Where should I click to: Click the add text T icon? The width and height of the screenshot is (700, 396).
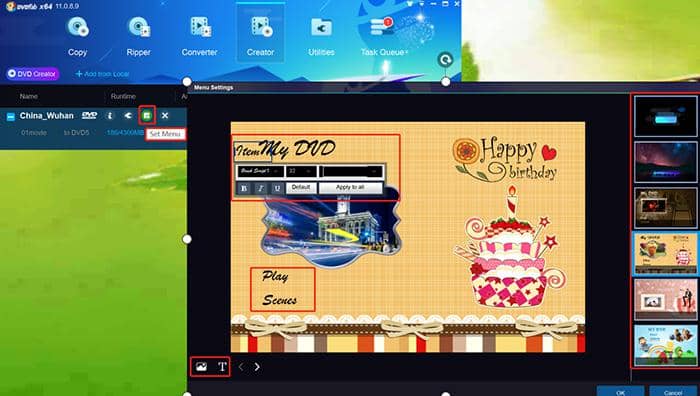pos(222,367)
